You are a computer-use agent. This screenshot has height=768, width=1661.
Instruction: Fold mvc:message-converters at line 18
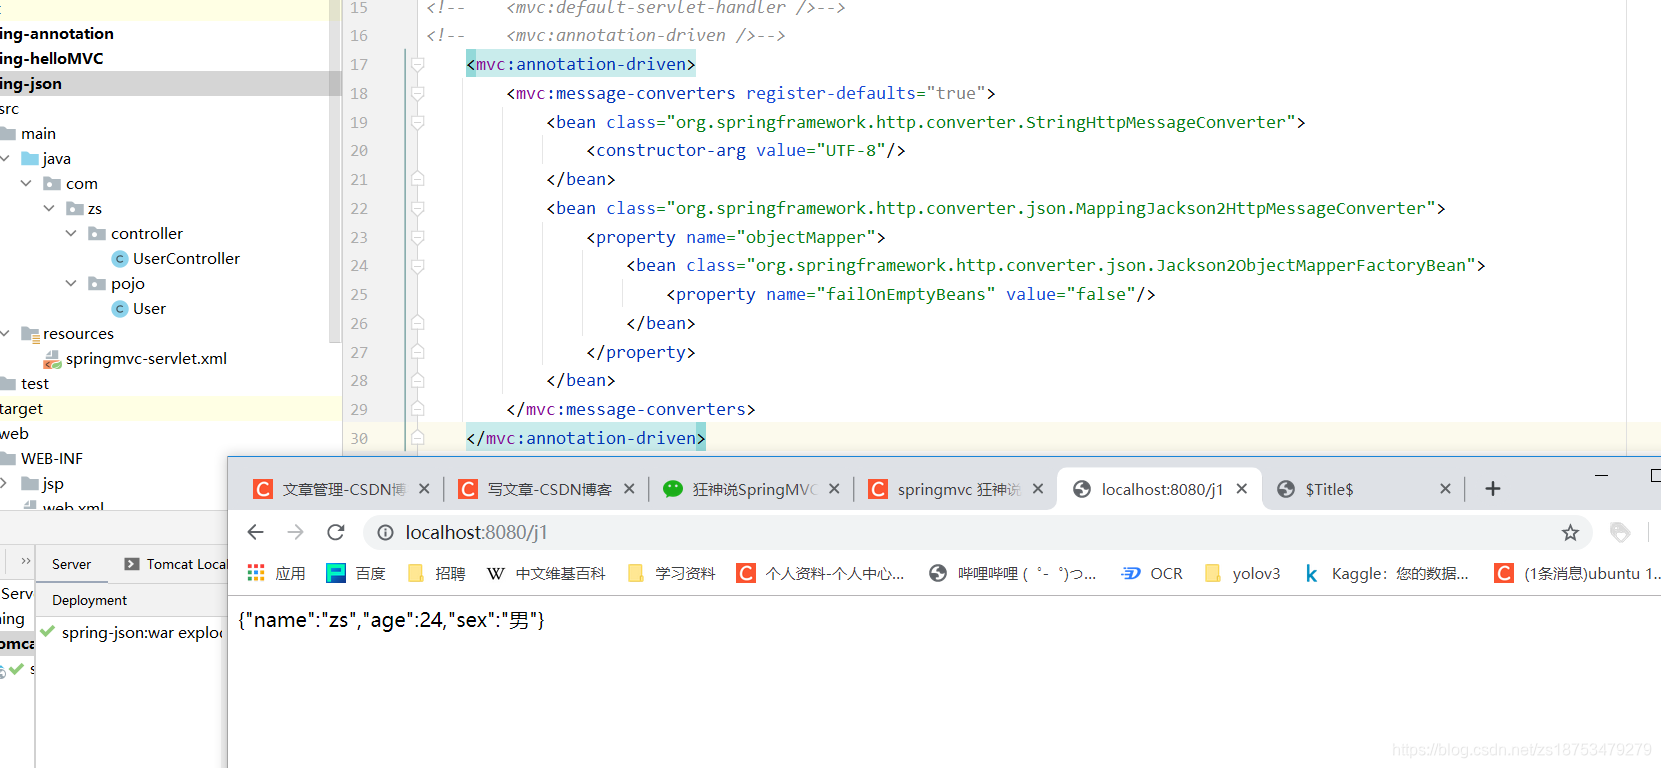(x=418, y=93)
